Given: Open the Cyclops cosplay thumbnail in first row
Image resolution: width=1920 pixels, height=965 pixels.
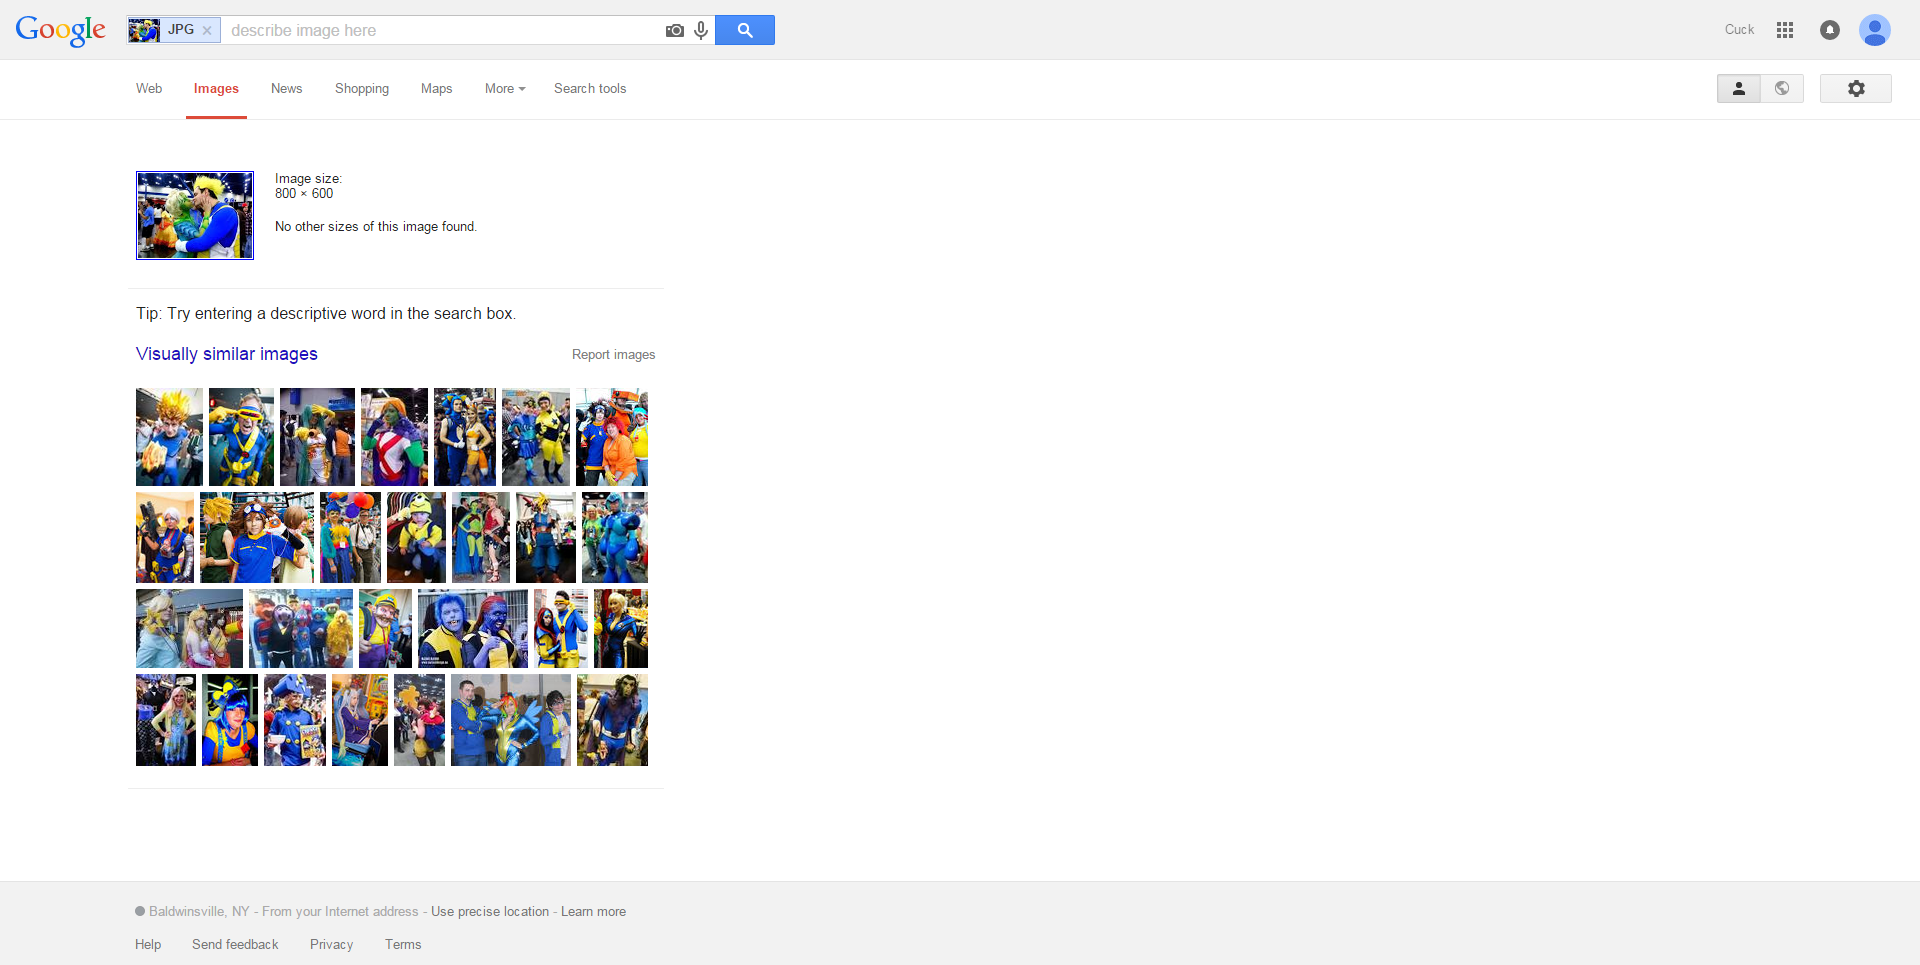Looking at the screenshot, I should pyautogui.click(x=241, y=437).
